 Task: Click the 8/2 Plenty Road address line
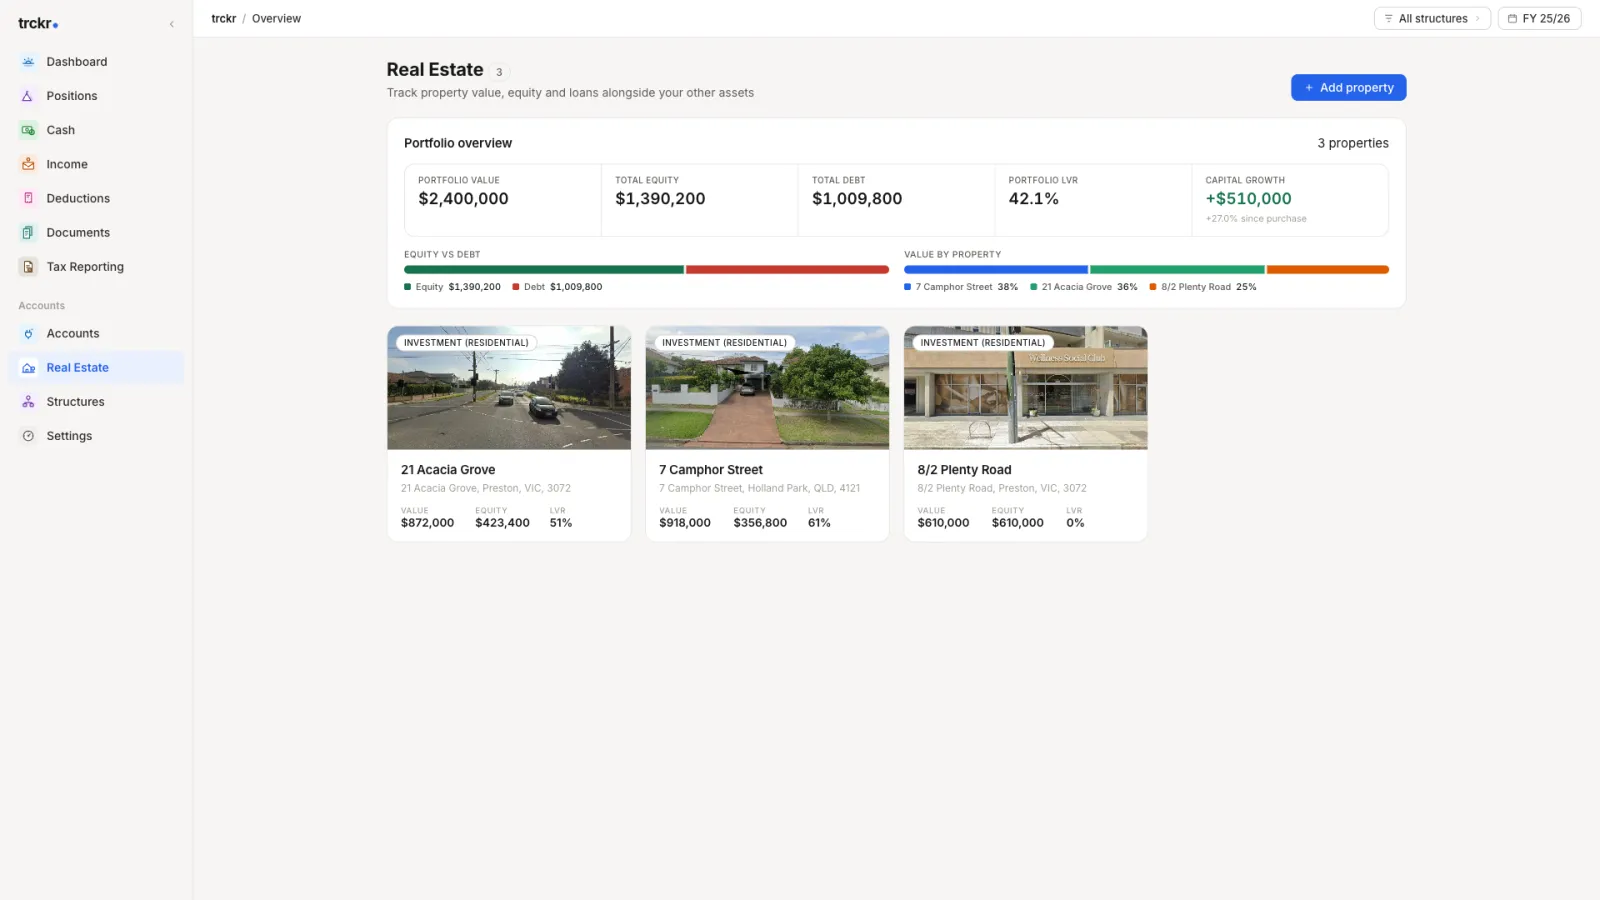1002,489
